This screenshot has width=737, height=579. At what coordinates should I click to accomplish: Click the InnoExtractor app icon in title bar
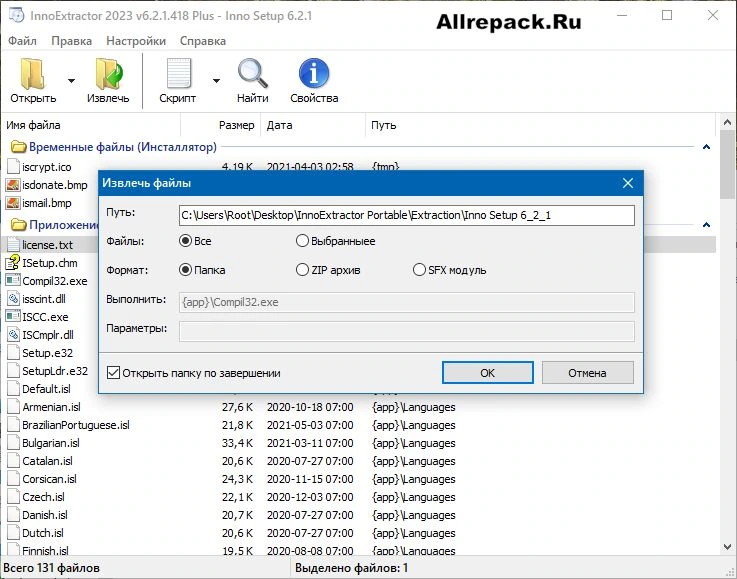point(16,15)
